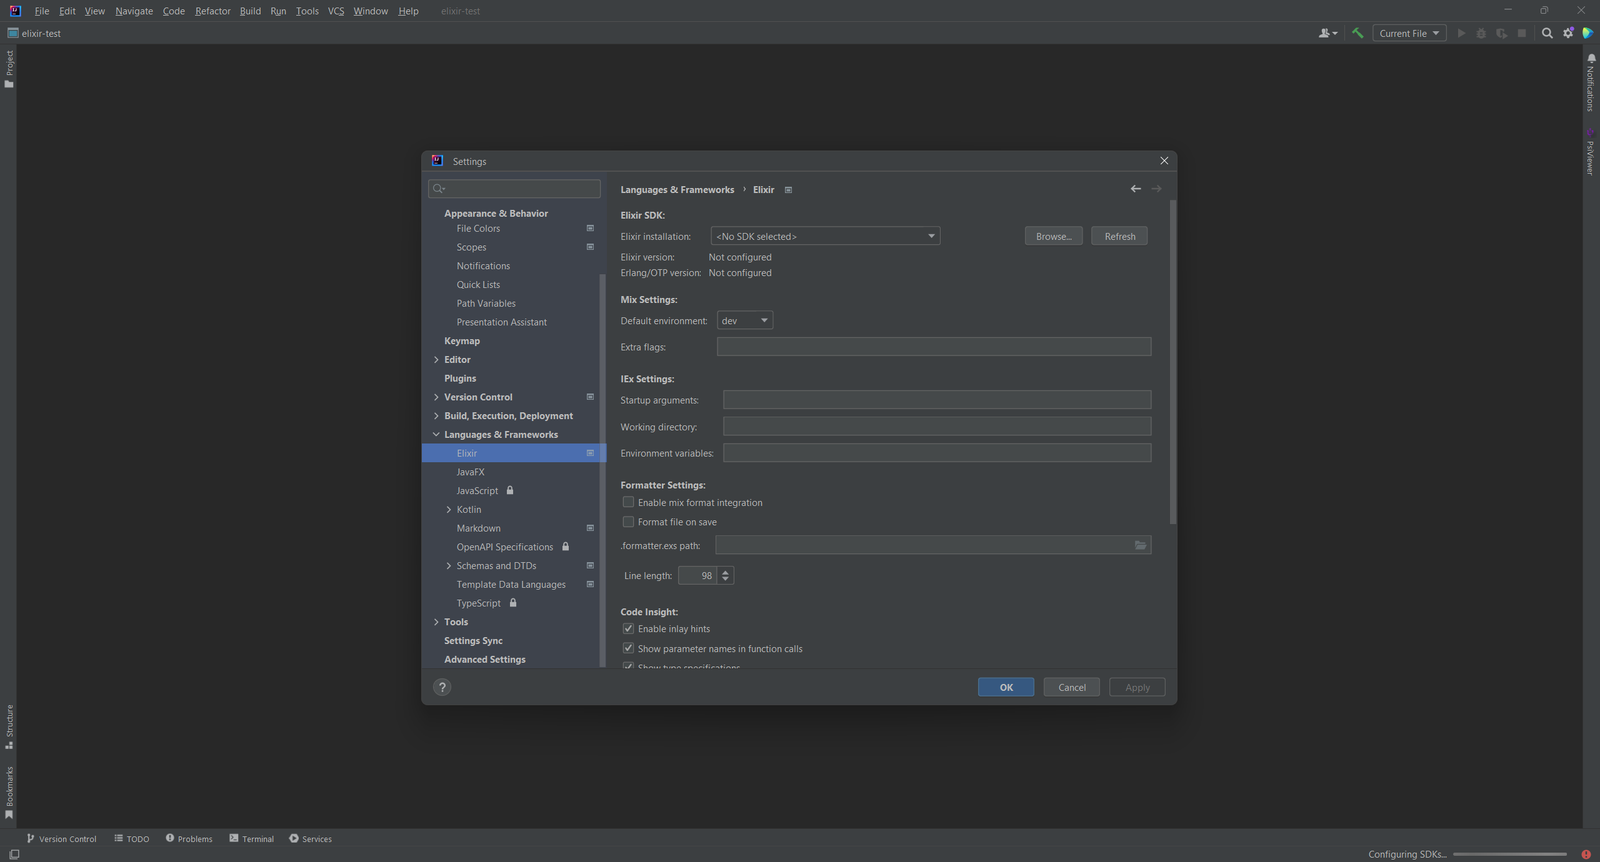The width and height of the screenshot is (1600, 862).
Task: Open Version Control tool window
Action: pos(61,839)
